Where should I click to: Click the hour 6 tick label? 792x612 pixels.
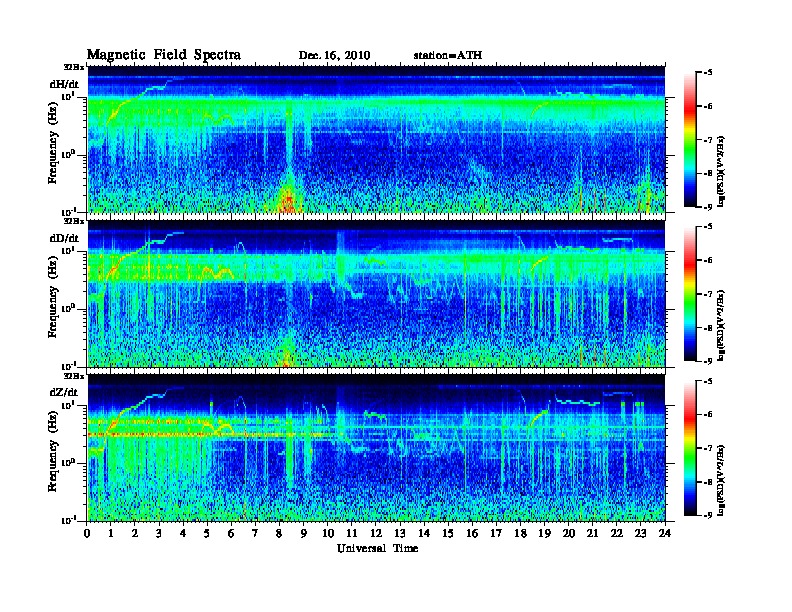coord(231,533)
